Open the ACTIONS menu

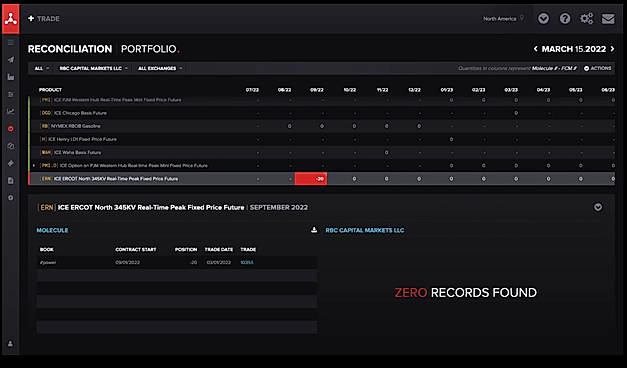click(x=597, y=68)
